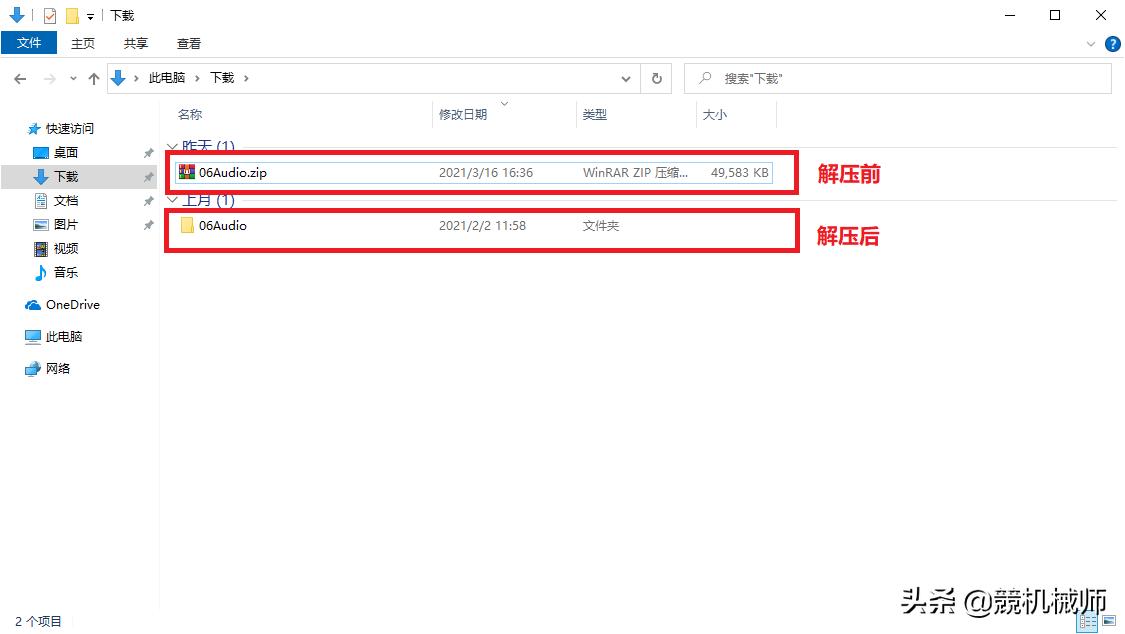Switch to the 主页 ribbon tab
The width and height of the screenshot is (1125, 634).
click(x=83, y=44)
